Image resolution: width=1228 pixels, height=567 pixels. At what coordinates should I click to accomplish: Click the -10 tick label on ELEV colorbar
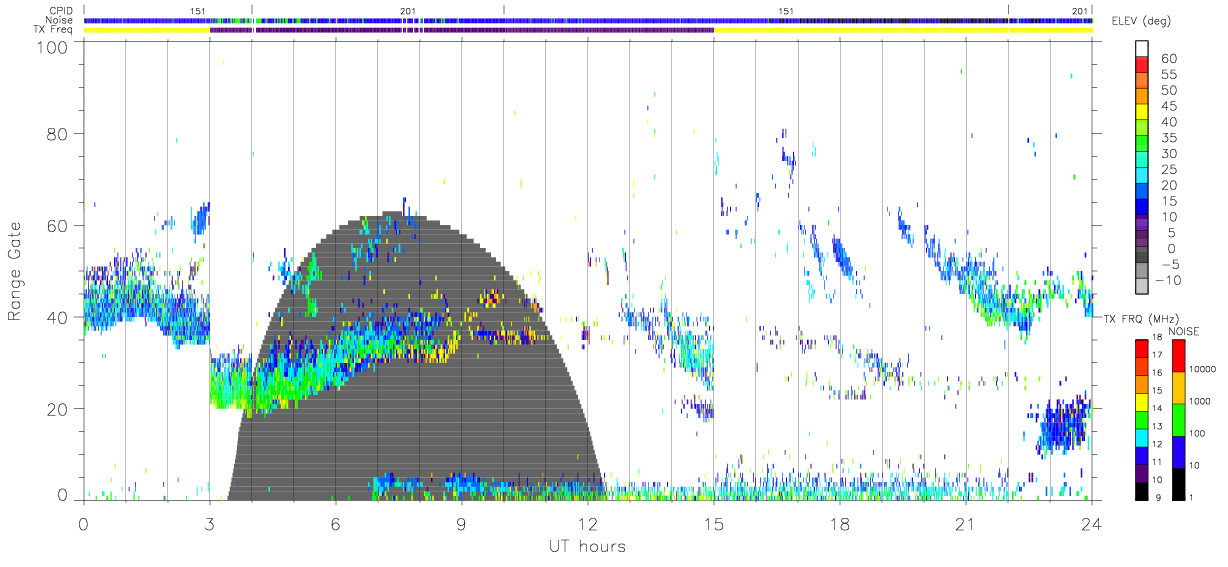1167,281
